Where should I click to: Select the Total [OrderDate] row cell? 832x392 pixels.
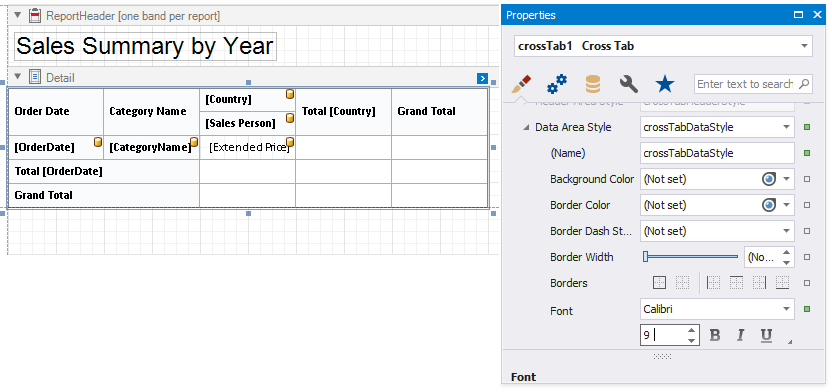click(x=103, y=171)
